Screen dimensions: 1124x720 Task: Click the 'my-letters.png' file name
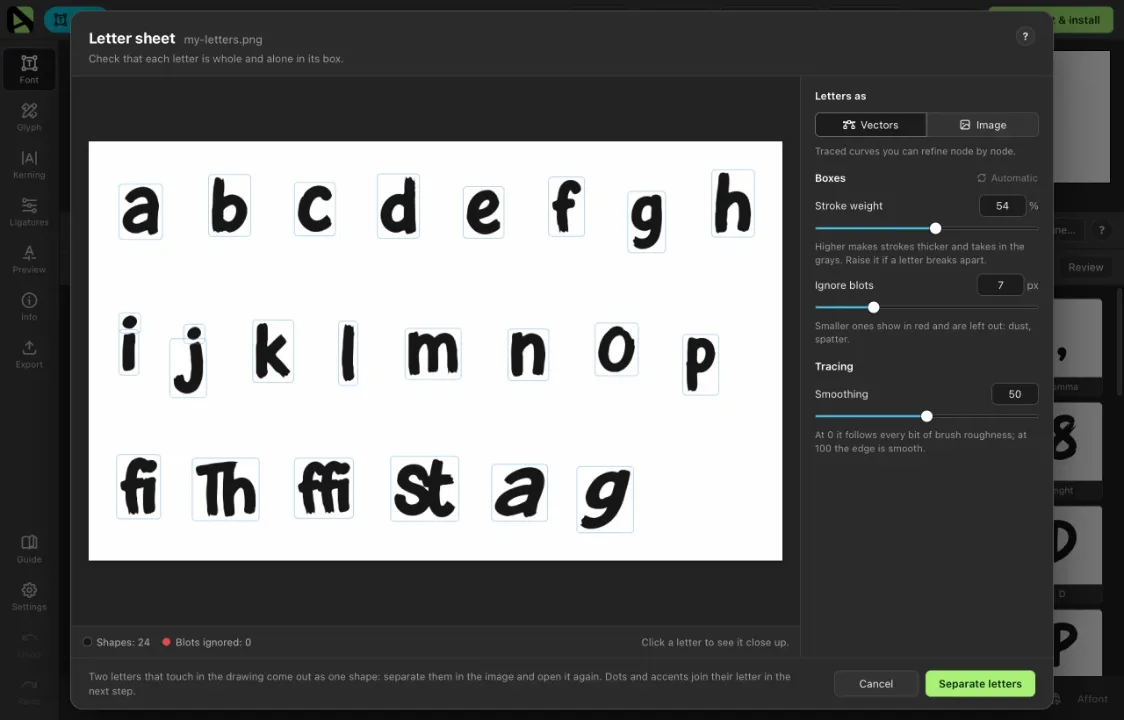click(x=223, y=39)
